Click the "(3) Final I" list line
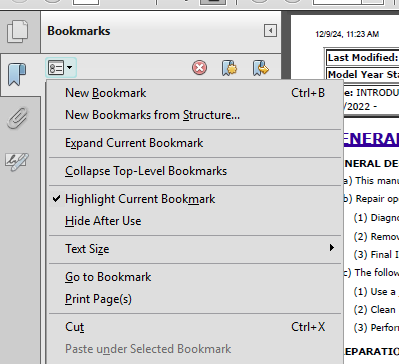399x364 pixels. [x=376, y=255]
